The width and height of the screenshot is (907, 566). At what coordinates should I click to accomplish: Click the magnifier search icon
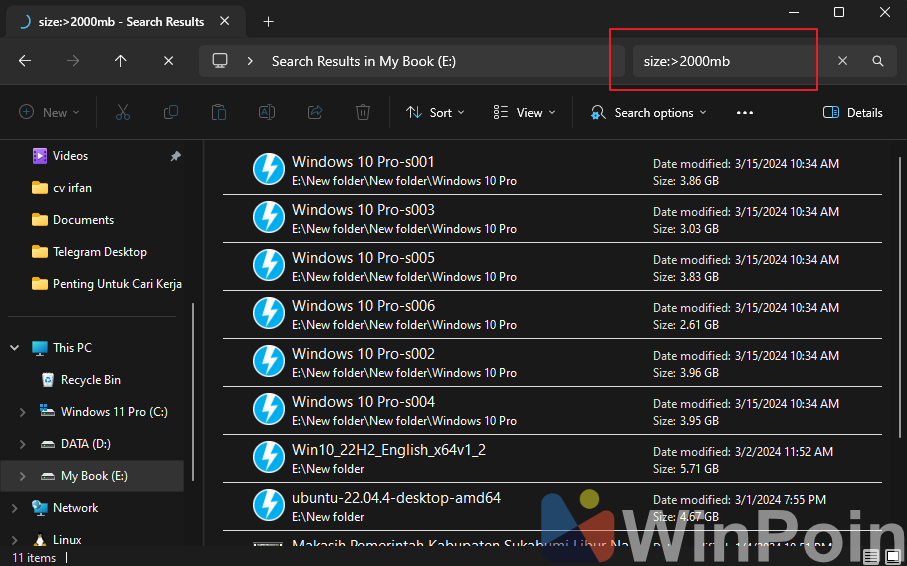pos(877,61)
